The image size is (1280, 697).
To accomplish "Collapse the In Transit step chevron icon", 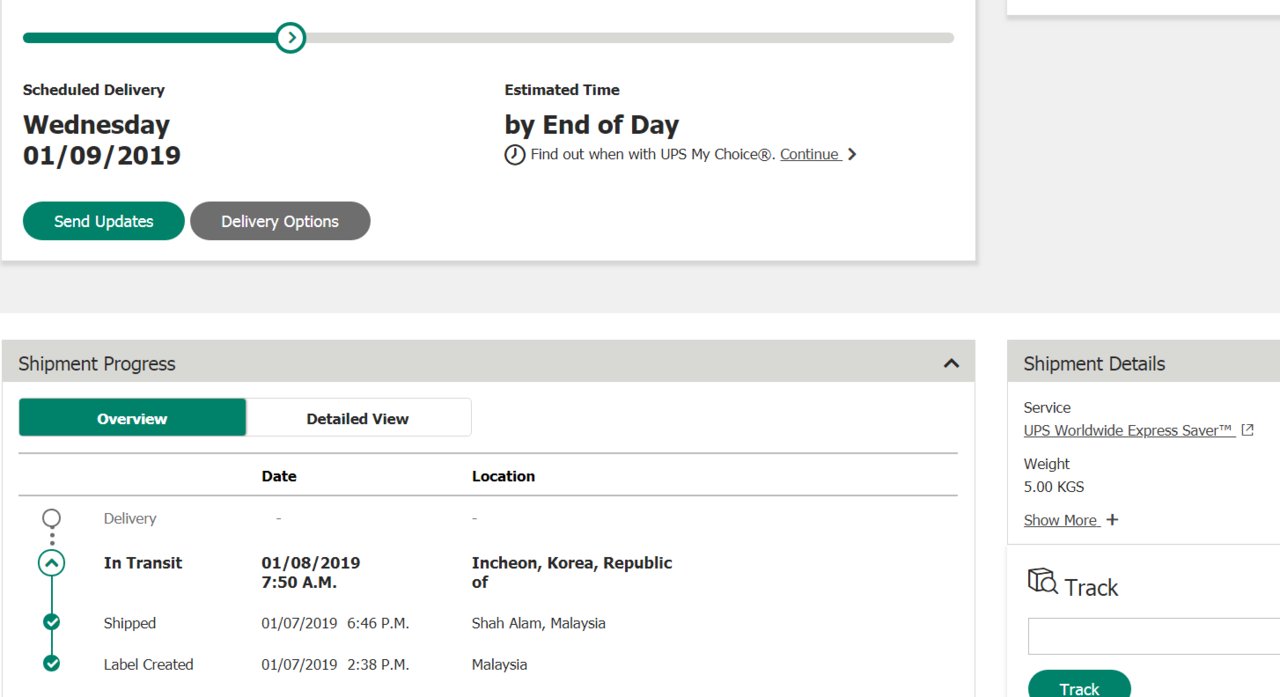I will (x=52, y=563).
